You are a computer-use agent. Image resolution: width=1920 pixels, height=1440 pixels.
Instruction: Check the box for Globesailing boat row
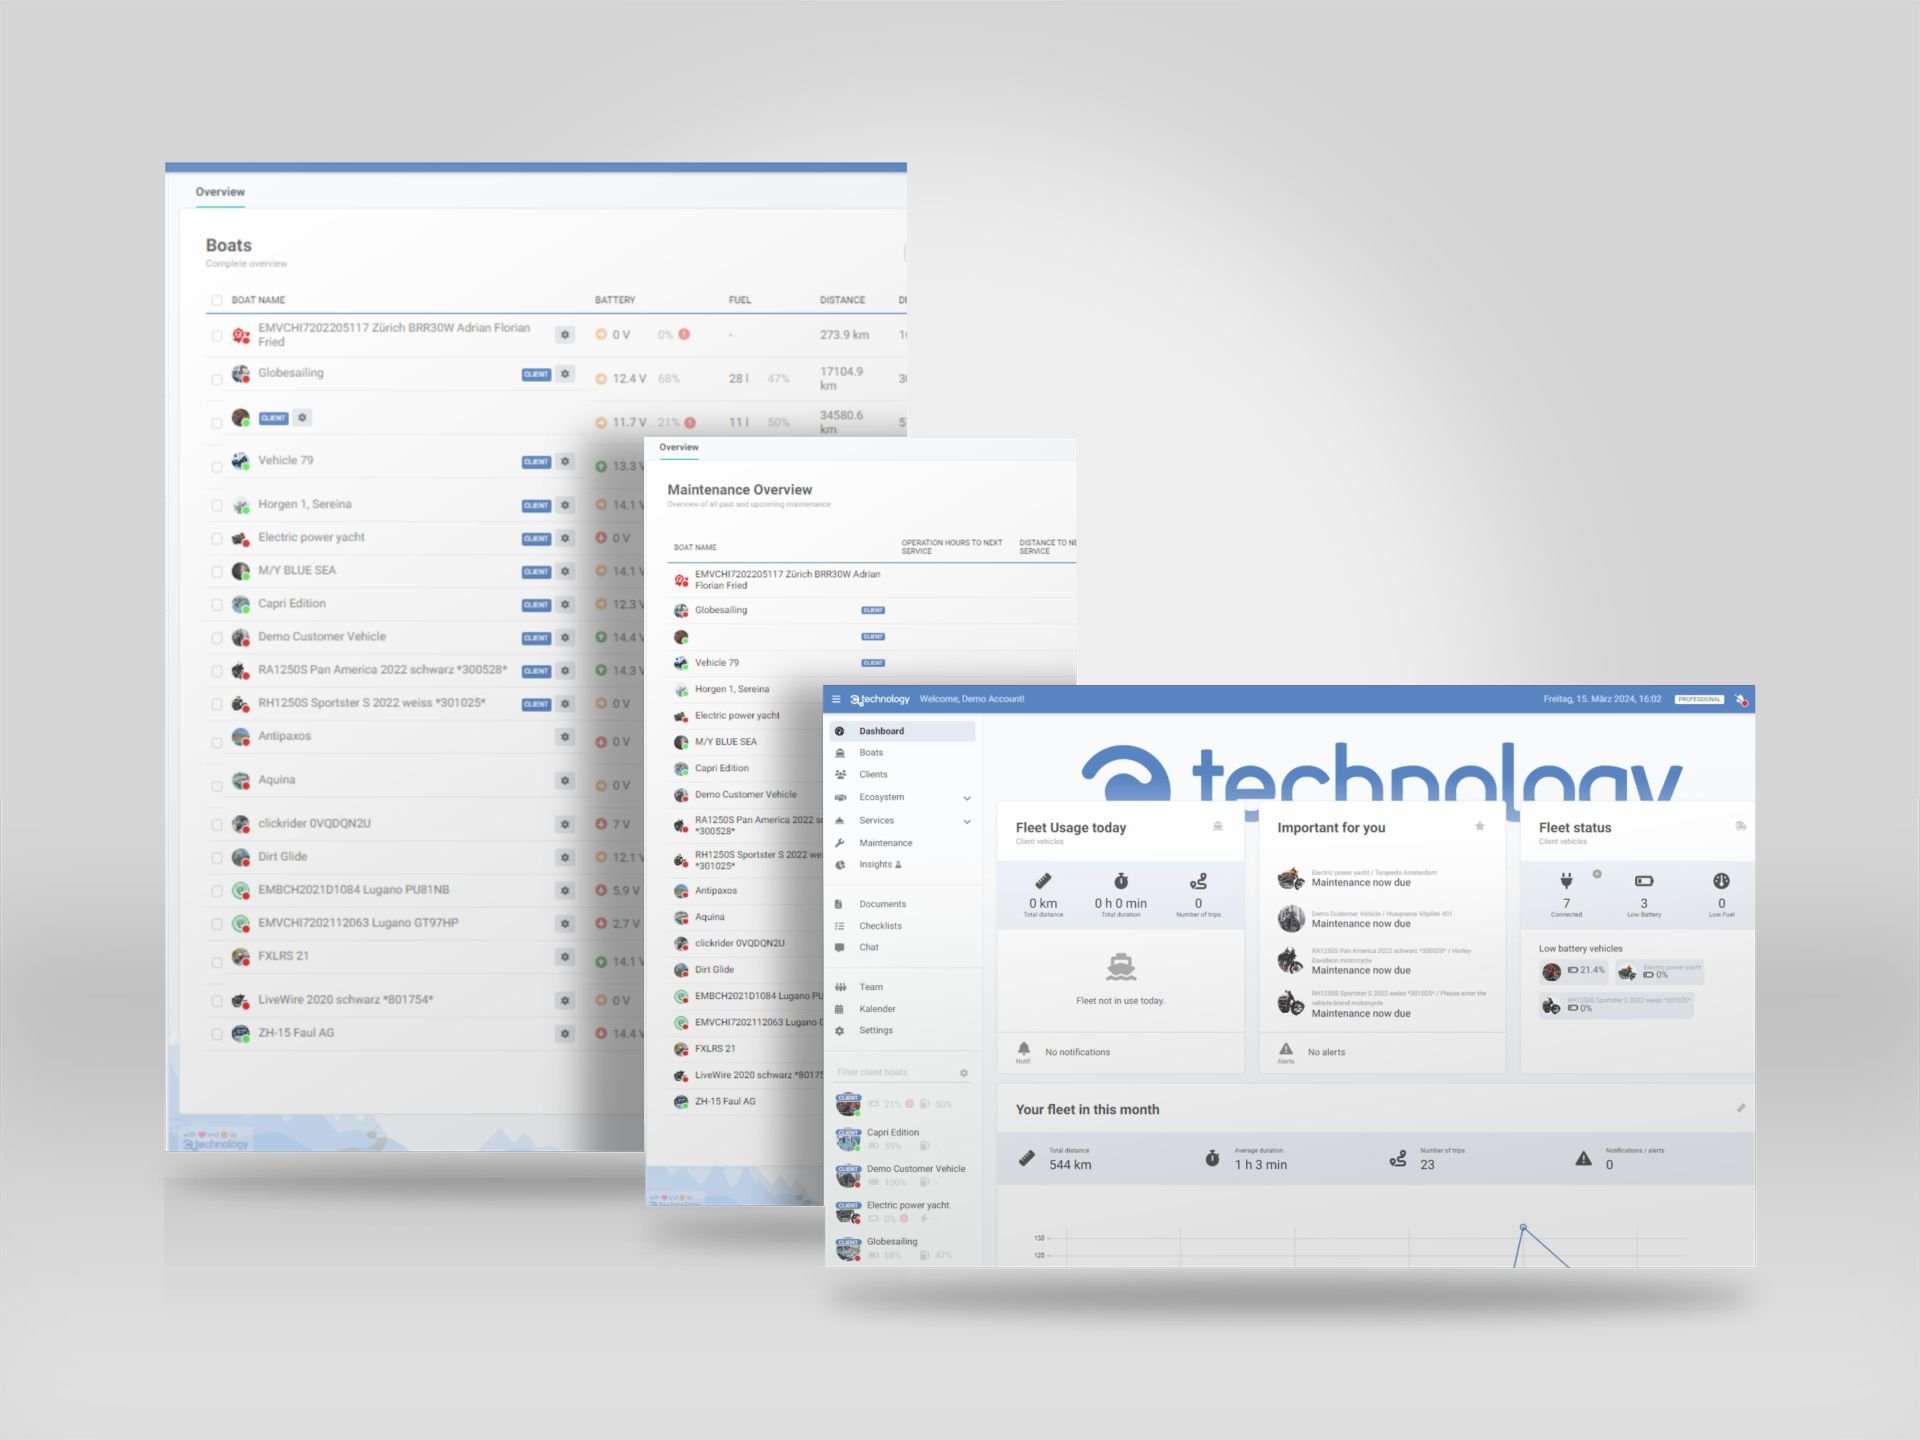217,379
